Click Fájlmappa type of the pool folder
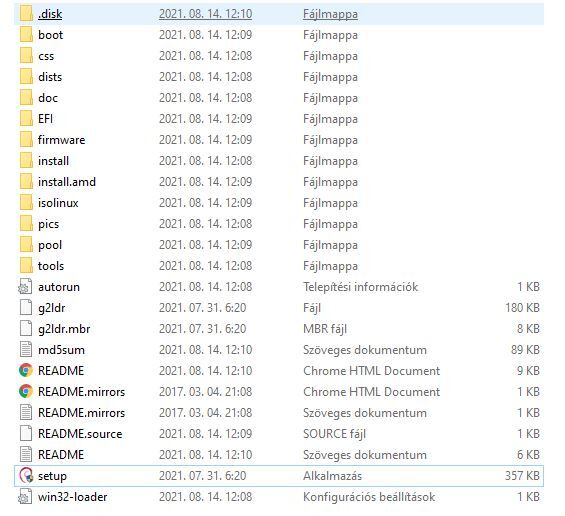565x516 pixels. [x=330, y=245]
